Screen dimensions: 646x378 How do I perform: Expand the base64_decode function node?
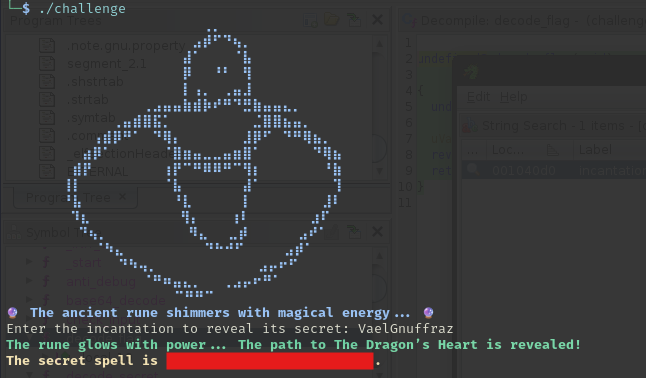[29, 299]
